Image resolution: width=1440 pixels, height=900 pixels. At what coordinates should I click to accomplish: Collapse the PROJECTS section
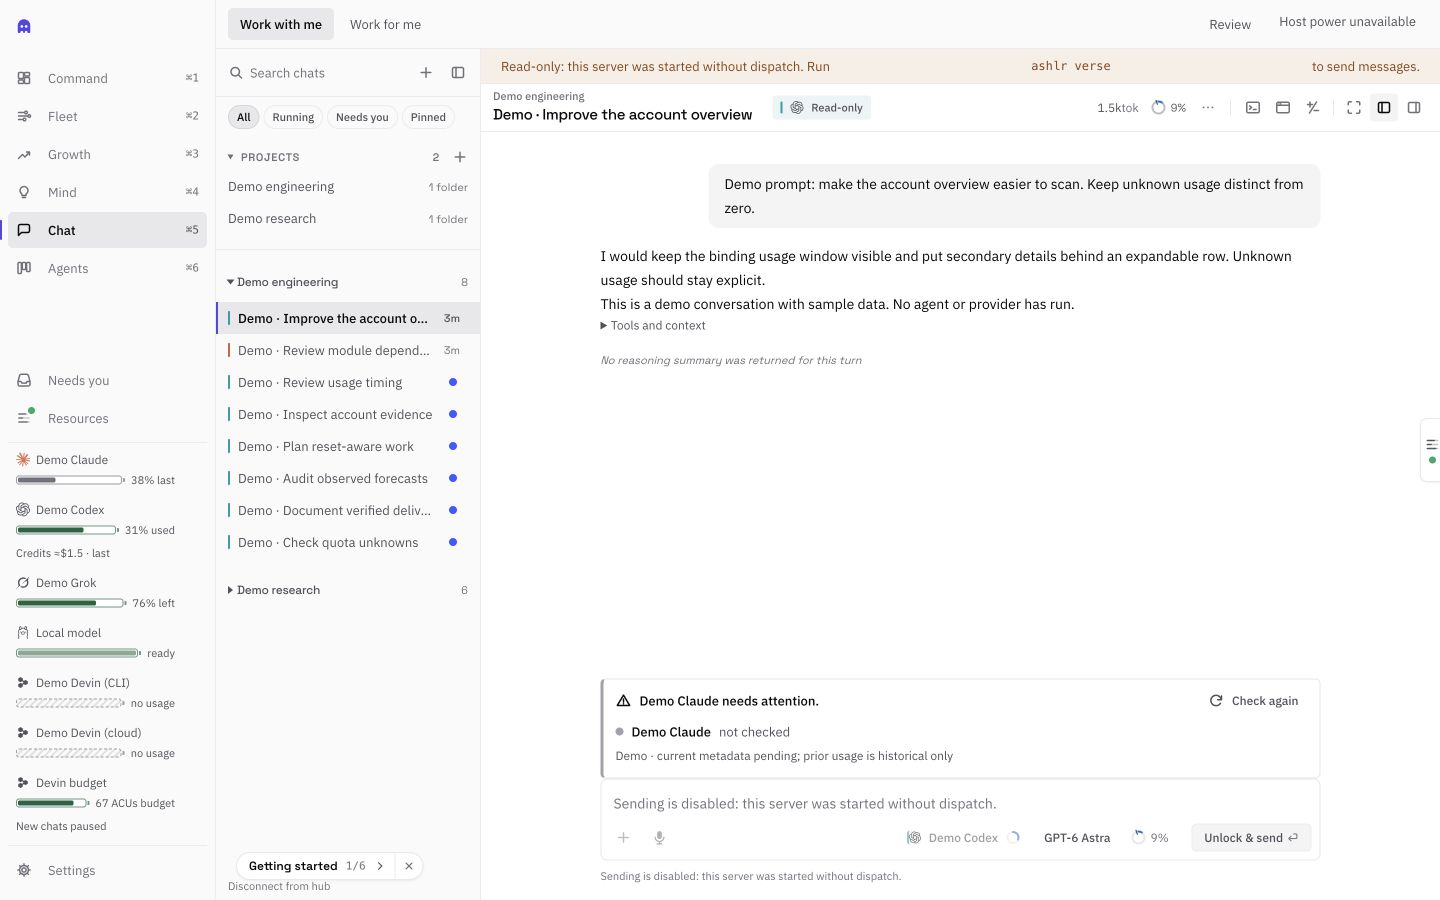(264, 157)
